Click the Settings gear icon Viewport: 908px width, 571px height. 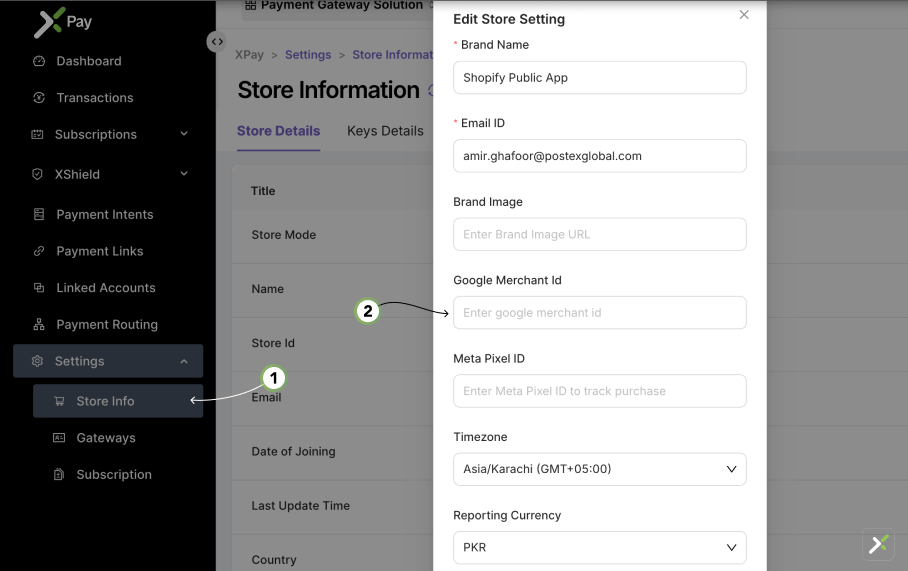click(37, 361)
